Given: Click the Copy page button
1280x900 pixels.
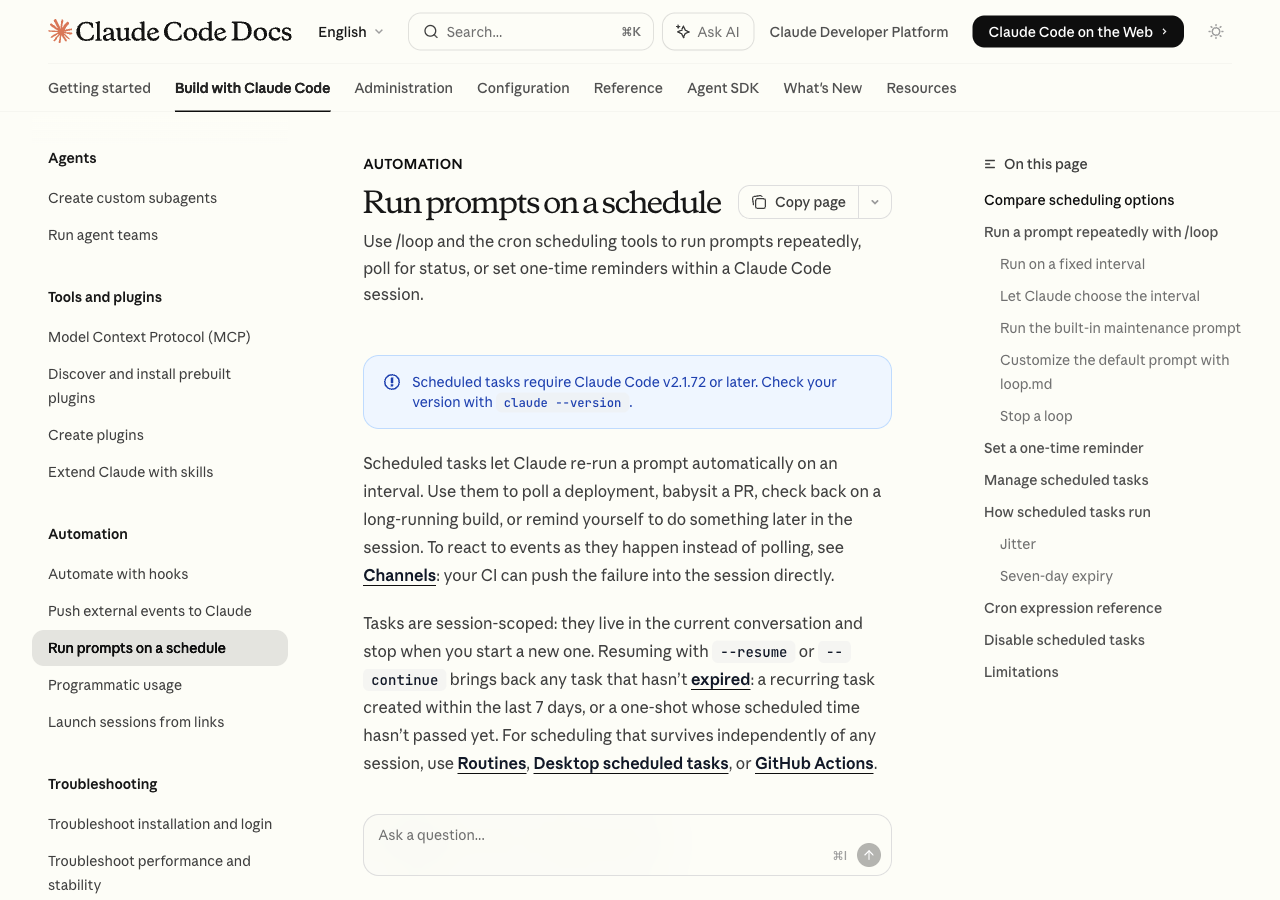Looking at the screenshot, I should (799, 202).
